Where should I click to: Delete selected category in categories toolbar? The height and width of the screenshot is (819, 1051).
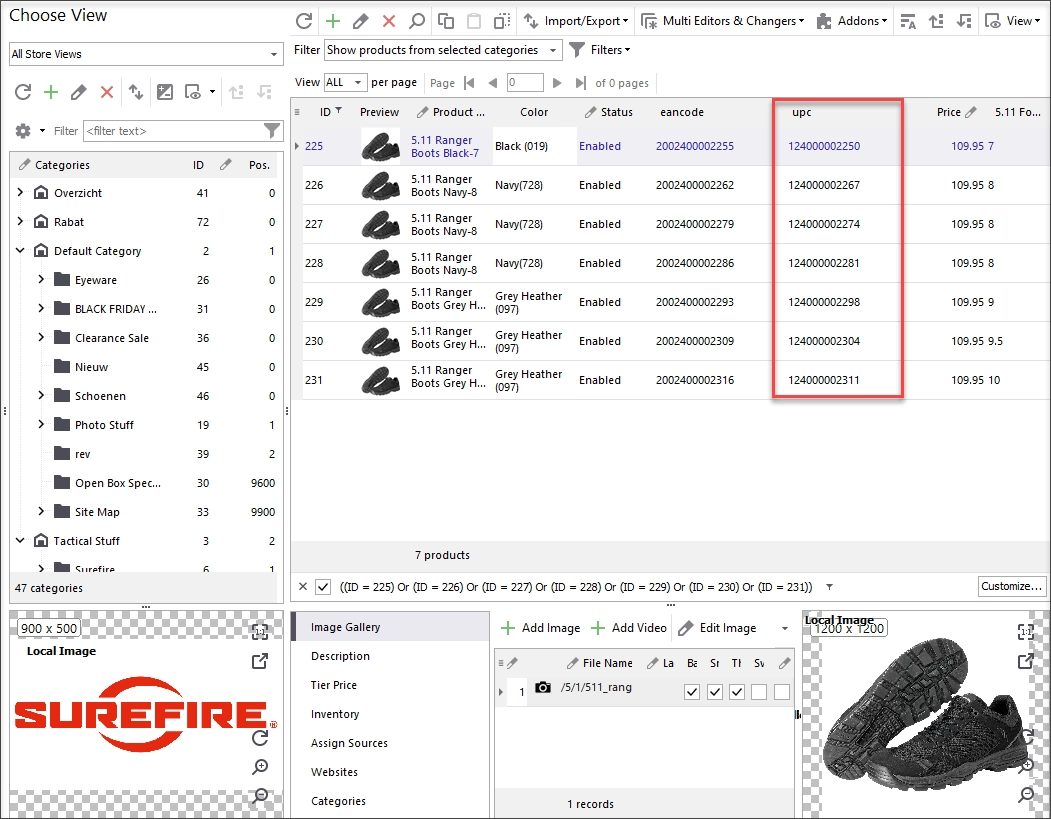point(107,92)
